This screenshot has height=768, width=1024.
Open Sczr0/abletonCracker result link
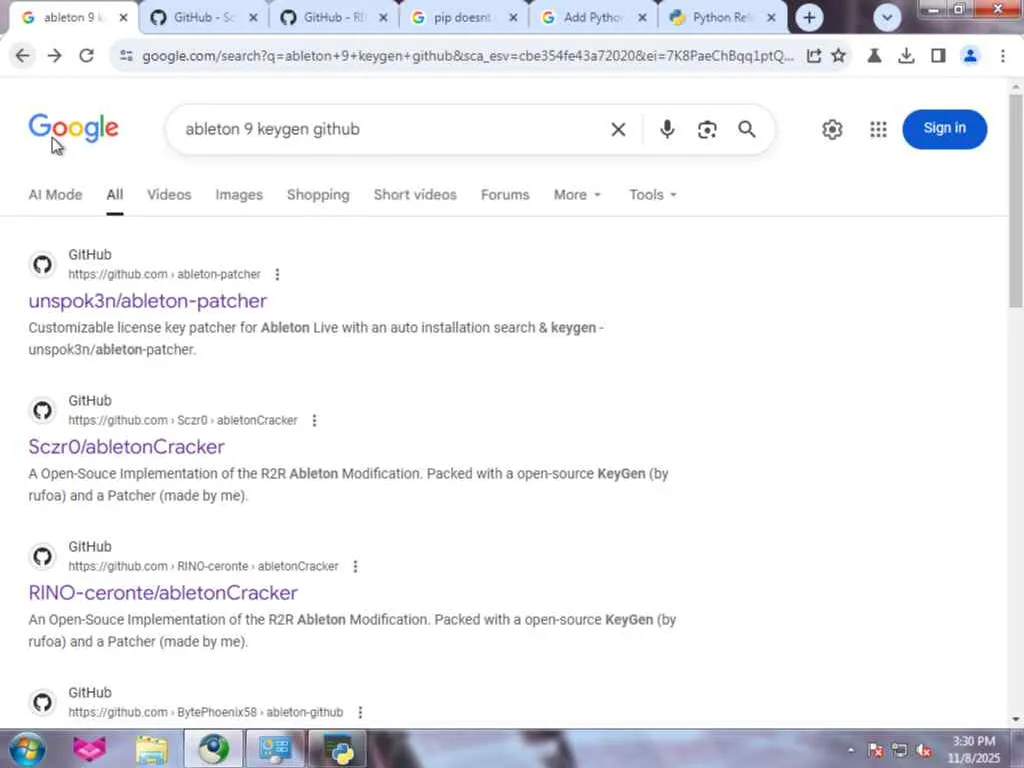(127, 447)
